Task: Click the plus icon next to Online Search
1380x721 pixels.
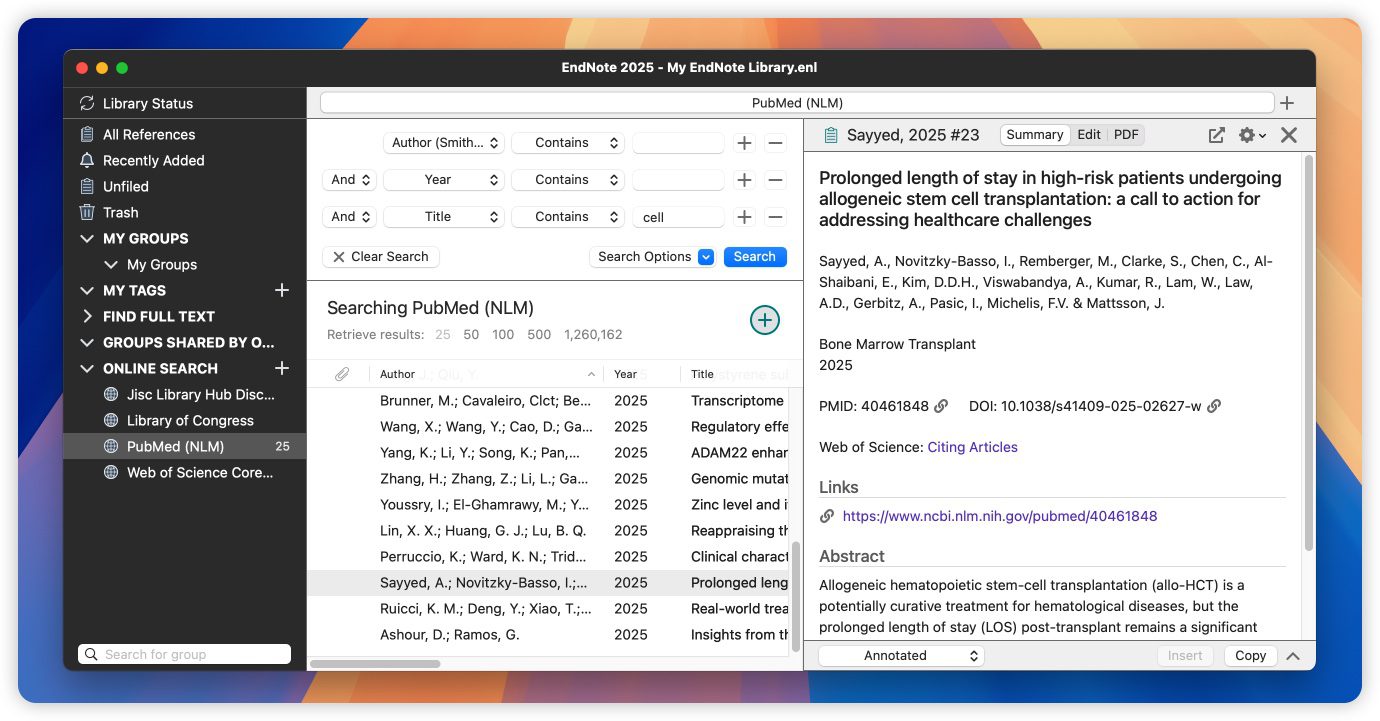Action: [x=282, y=368]
